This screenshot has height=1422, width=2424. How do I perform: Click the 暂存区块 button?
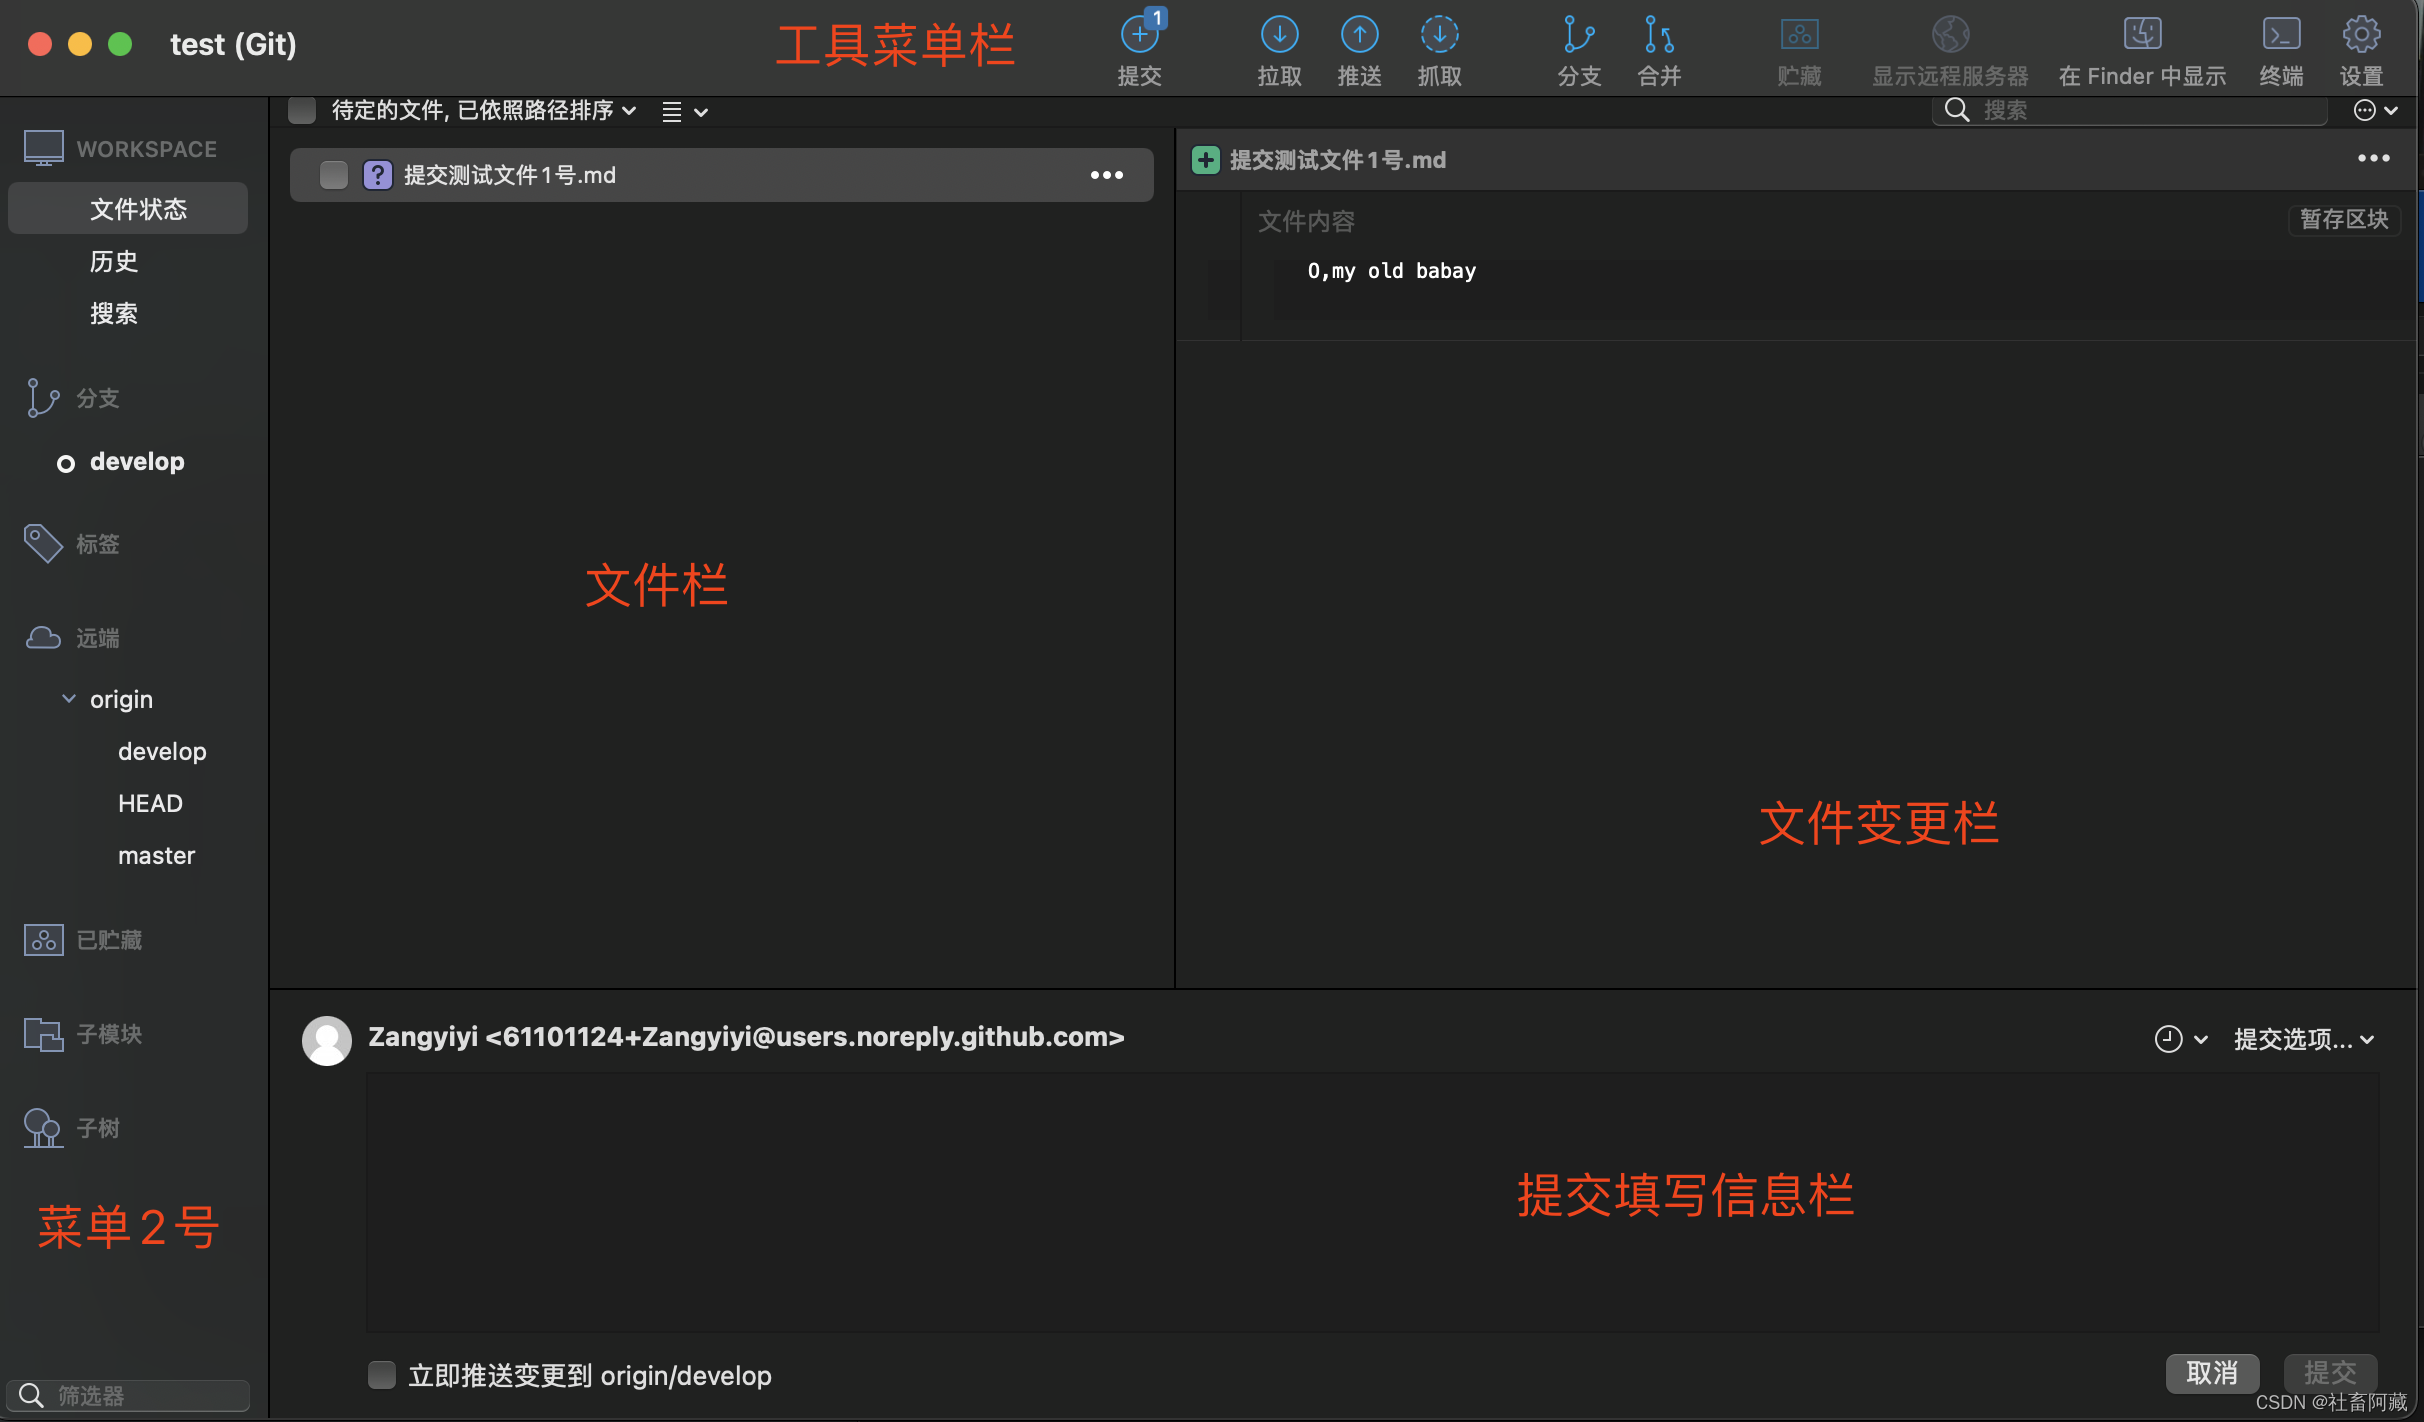2343,219
